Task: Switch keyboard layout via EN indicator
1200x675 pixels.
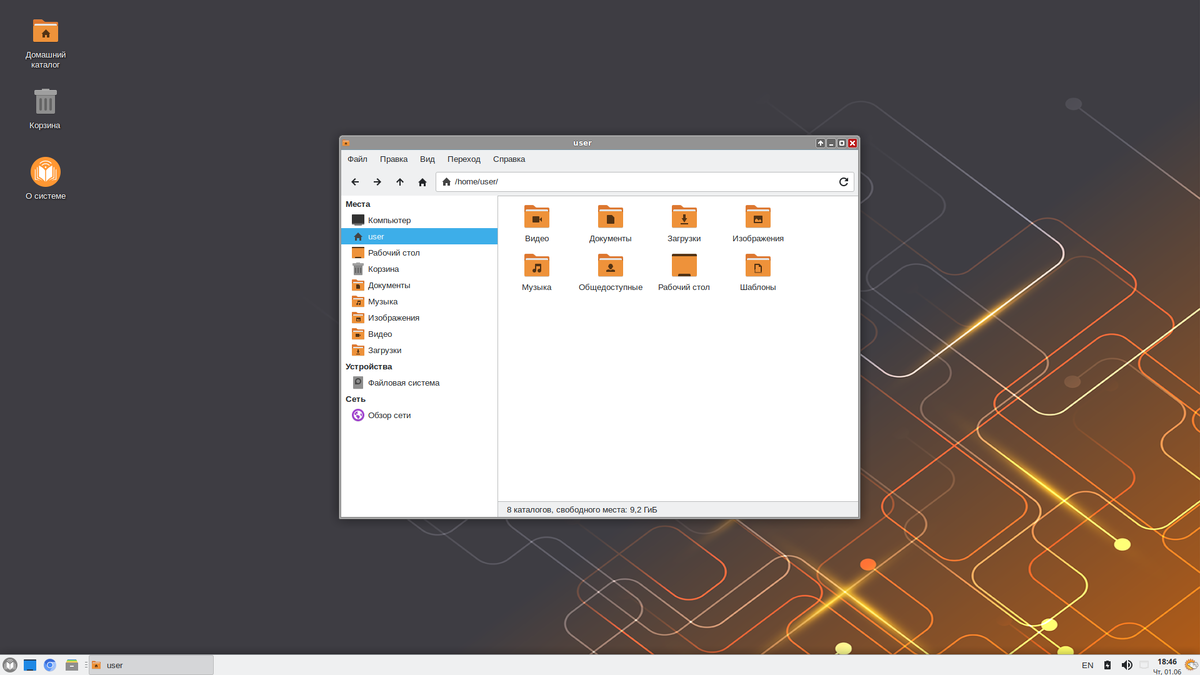Action: coord(1087,665)
